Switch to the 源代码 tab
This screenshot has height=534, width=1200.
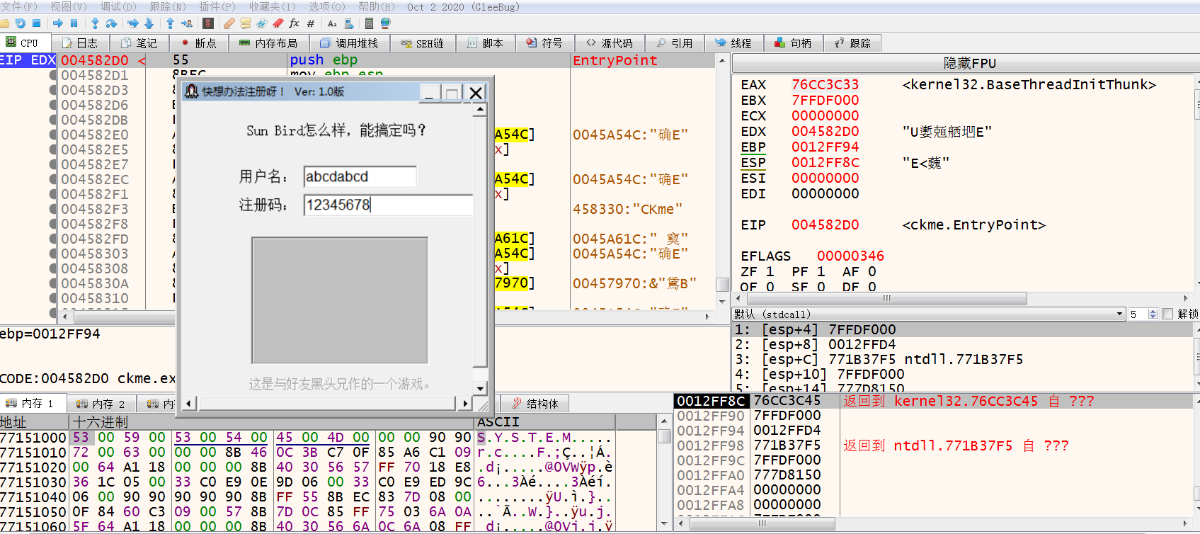(x=609, y=43)
